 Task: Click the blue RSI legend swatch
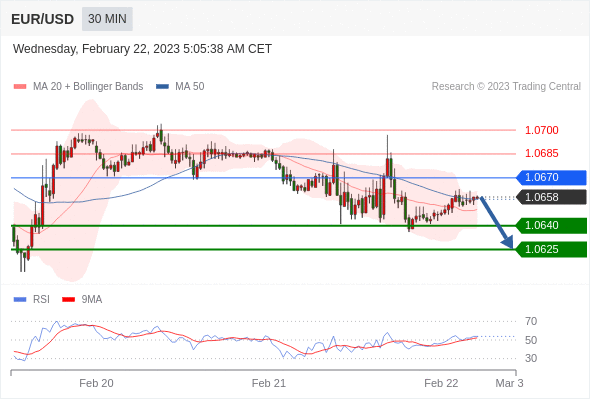20,300
